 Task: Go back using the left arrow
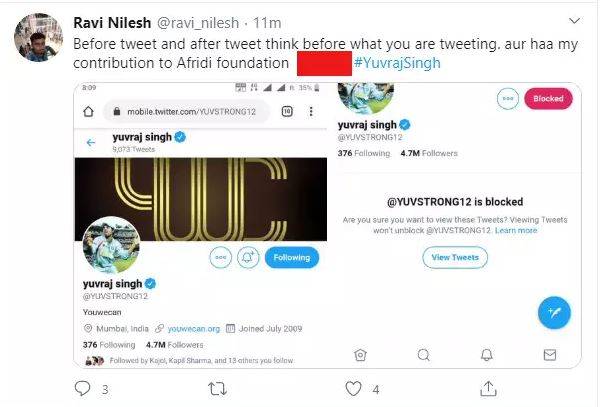click(x=91, y=143)
